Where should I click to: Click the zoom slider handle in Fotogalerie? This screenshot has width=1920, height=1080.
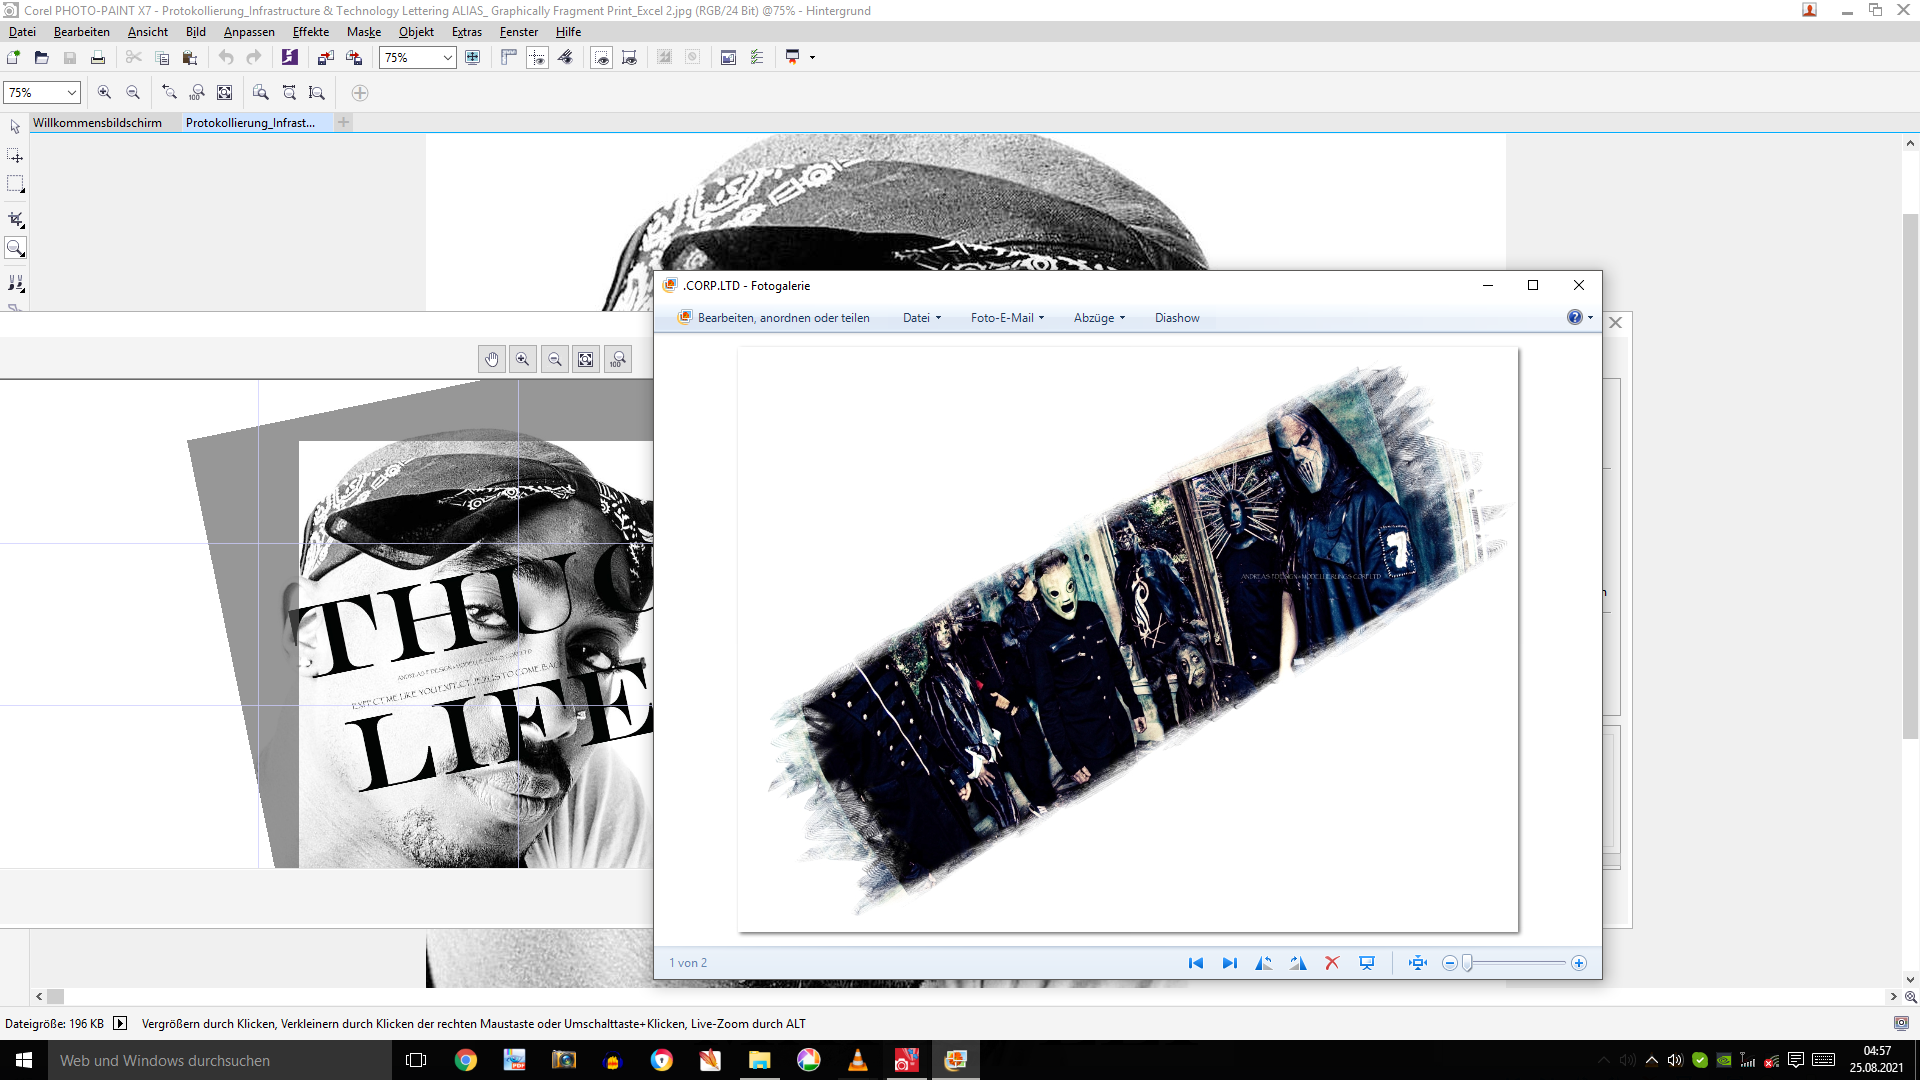(1467, 963)
